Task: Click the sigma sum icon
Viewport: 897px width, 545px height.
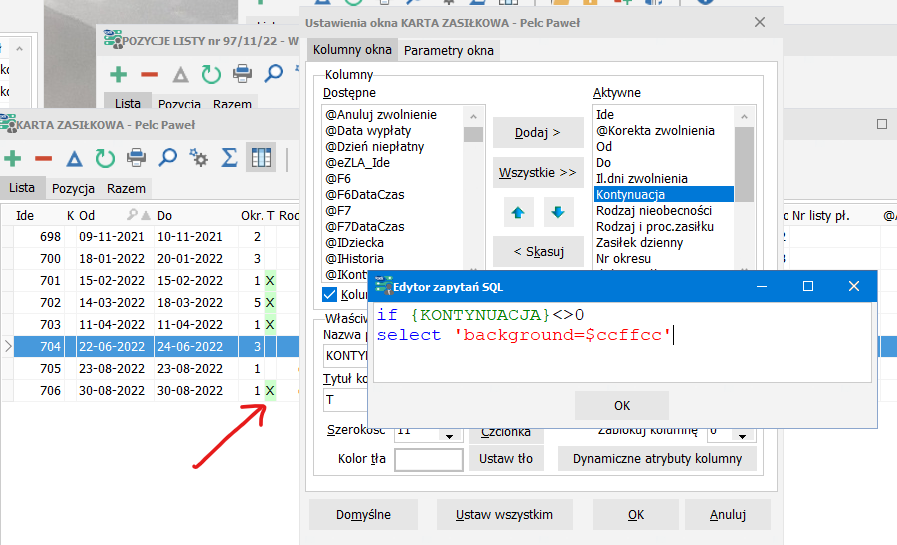Action: coord(229,158)
